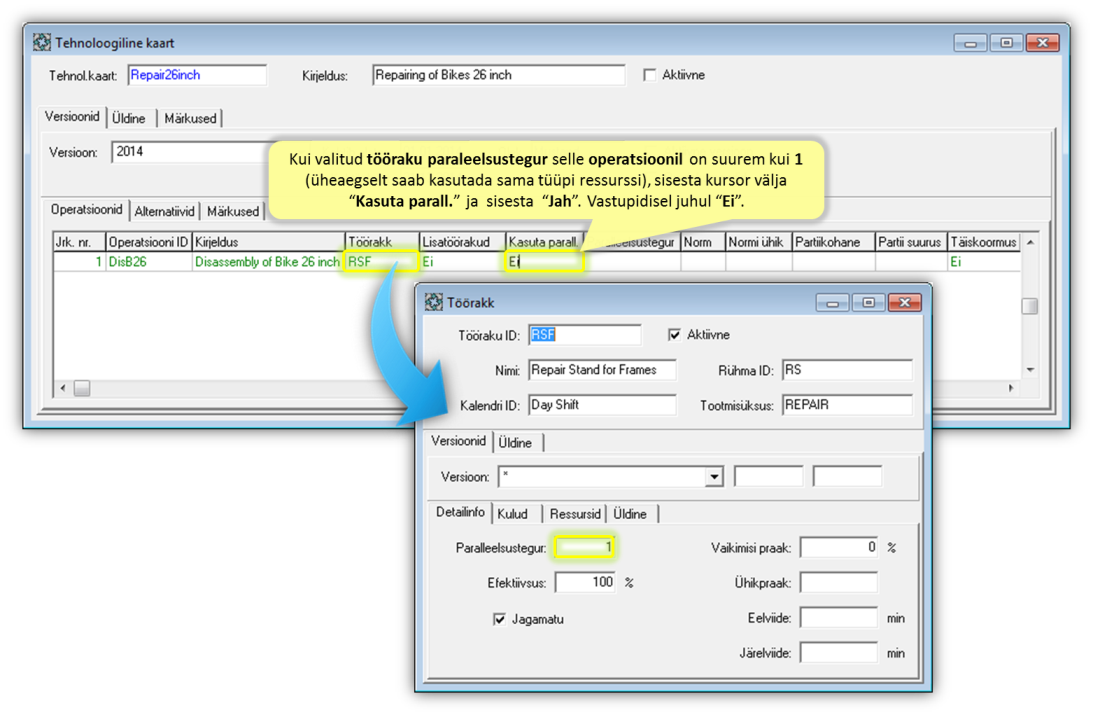Click the Töörakk column header
The height and width of the screenshot is (715, 1093).
[382, 242]
